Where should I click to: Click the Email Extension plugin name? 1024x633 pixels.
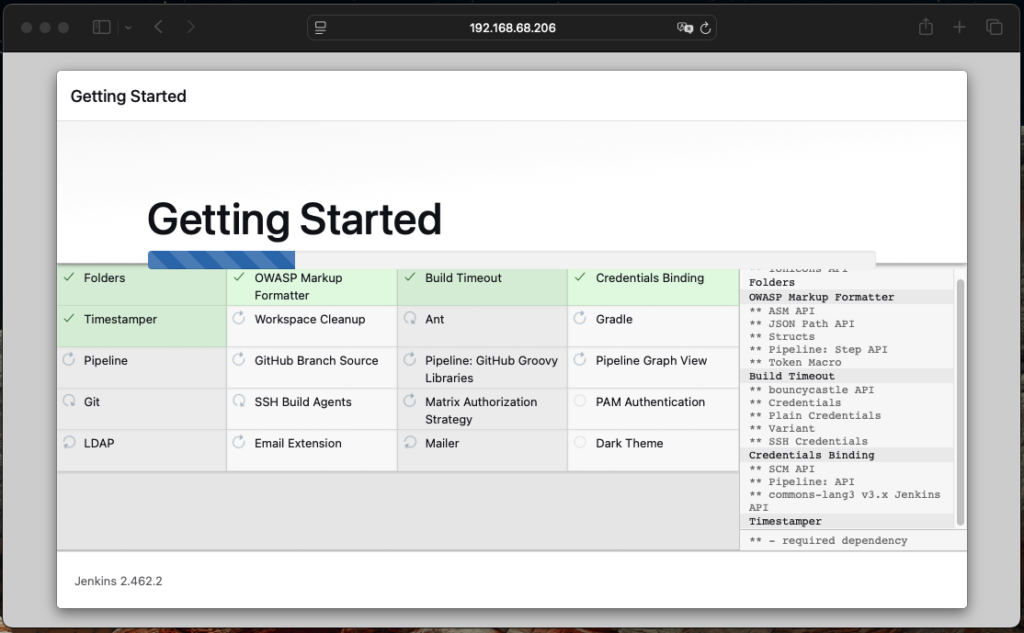298,443
